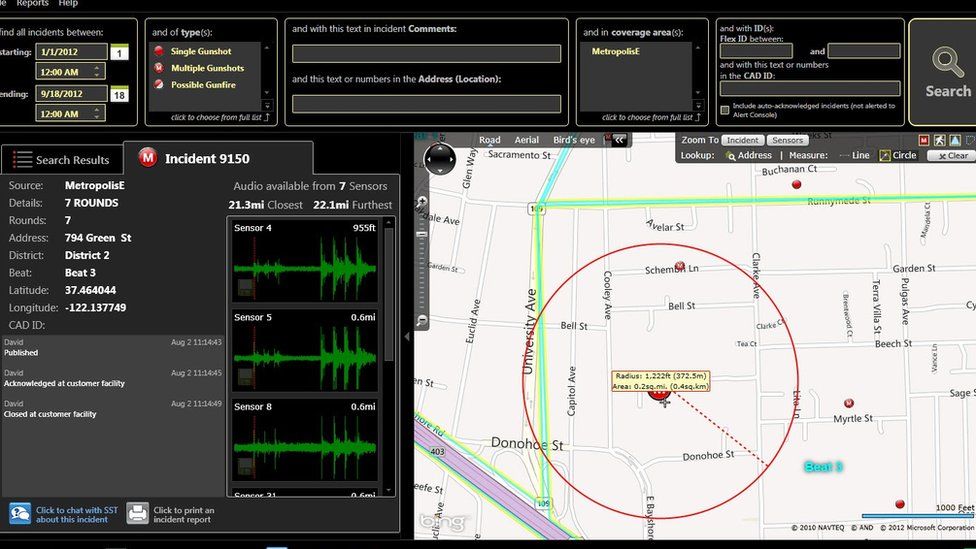Click the map pan compass control
976x549 pixels.
coord(440,159)
